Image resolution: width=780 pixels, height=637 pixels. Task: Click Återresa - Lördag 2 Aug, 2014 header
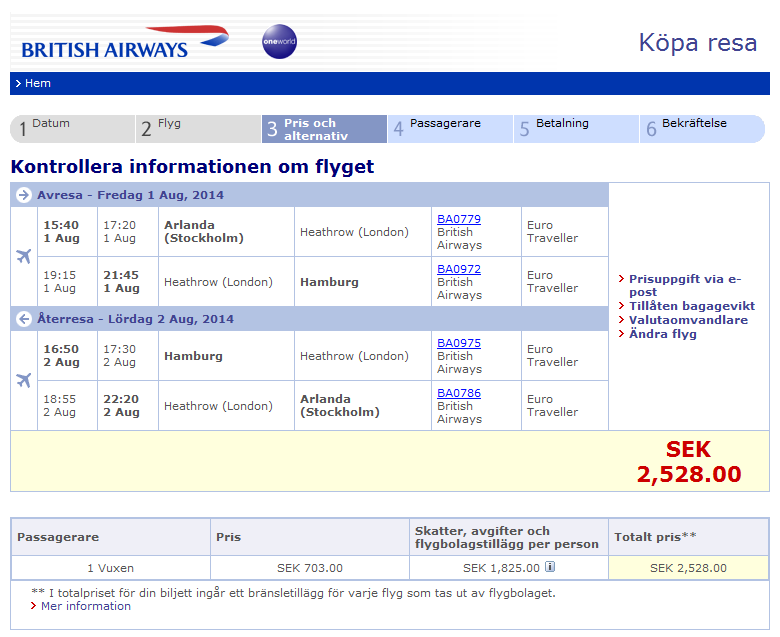(x=135, y=319)
